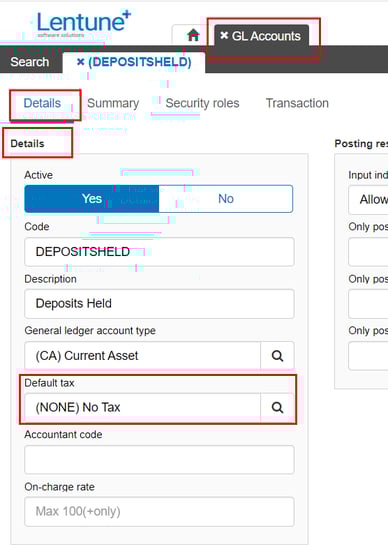Click the Description field Deposits Held
The width and height of the screenshot is (388, 549).
pos(159,304)
